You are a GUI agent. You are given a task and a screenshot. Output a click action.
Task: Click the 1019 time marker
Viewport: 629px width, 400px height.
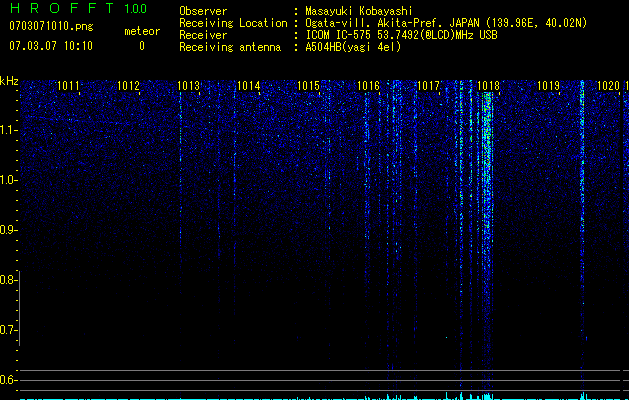(x=548, y=85)
